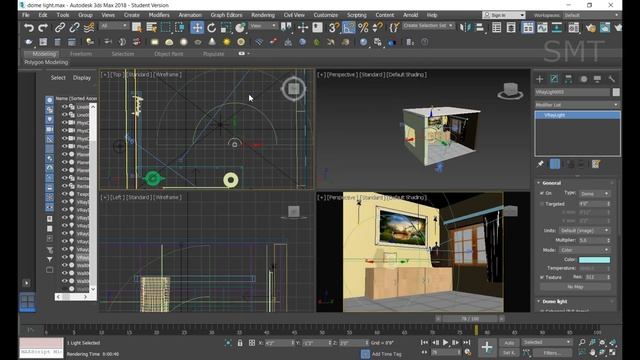
Task: Select the Select and Link tool
Action: click(60, 27)
